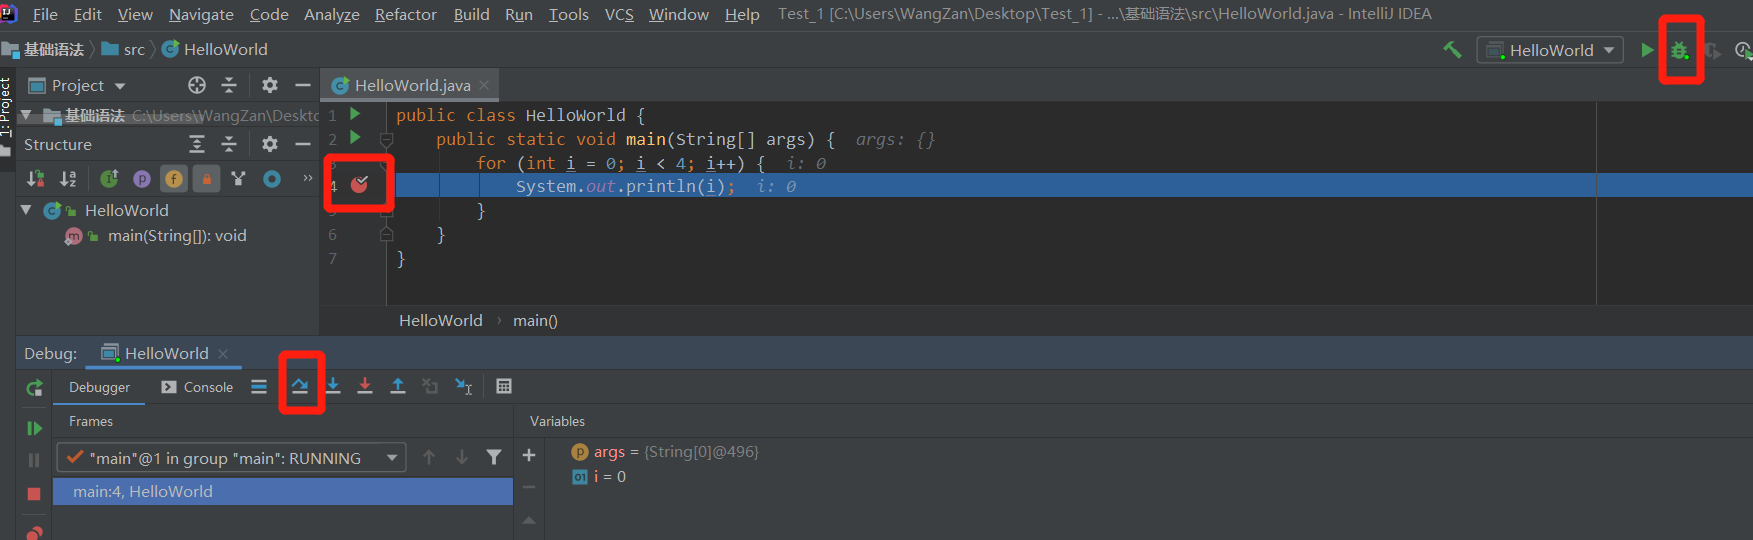
Task: Click the Step Over debugger button
Action: 300,386
